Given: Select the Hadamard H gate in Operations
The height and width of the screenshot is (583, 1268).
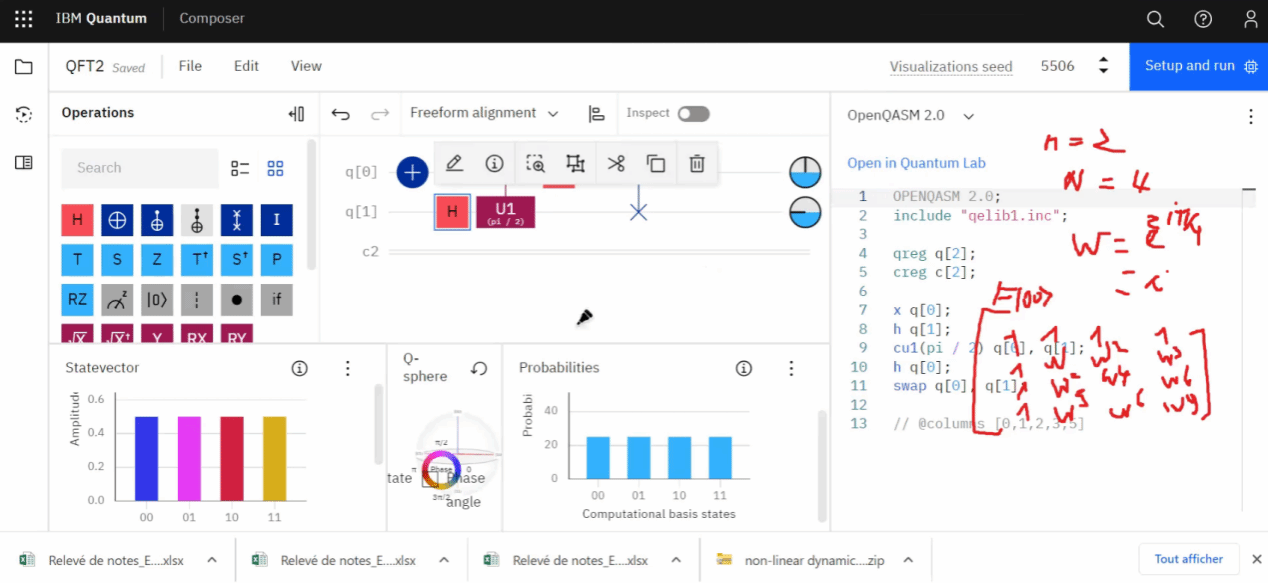Looking at the screenshot, I should (77, 220).
